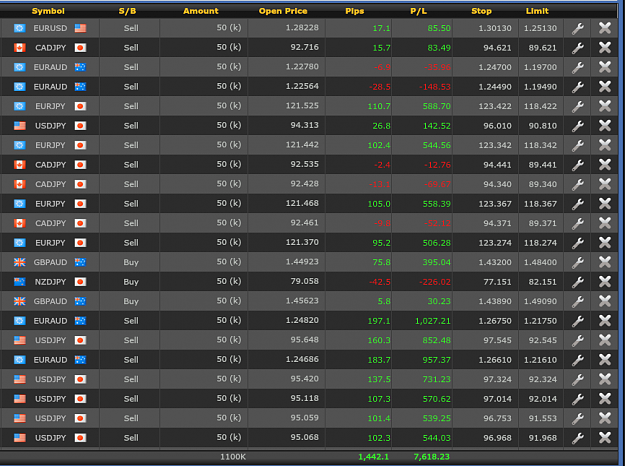Sort positions by Pips header
This screenshot has width=625, height=466.
(x=355, y=11)
